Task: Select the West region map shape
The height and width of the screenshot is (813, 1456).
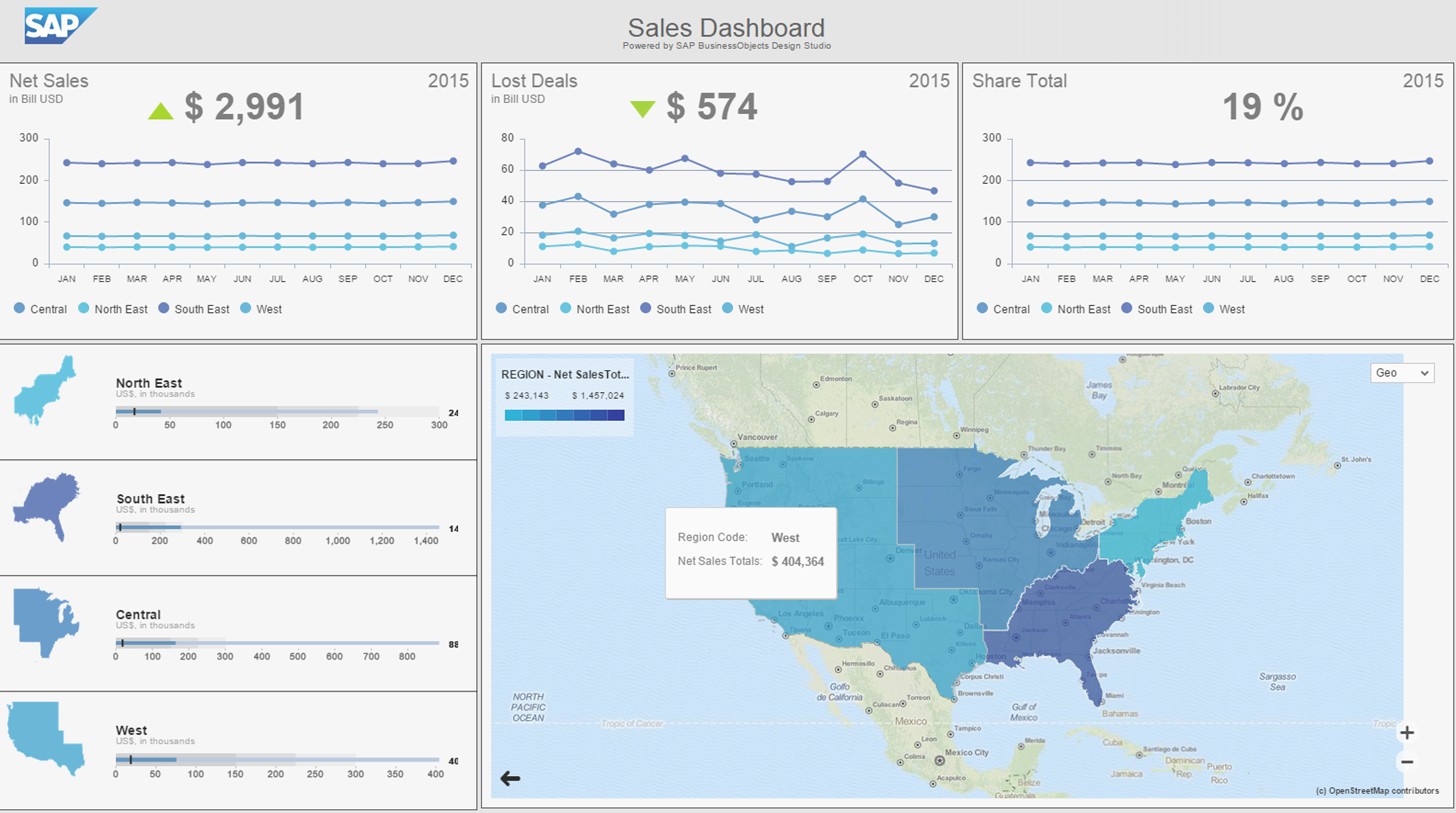Action: pos(44,737)
